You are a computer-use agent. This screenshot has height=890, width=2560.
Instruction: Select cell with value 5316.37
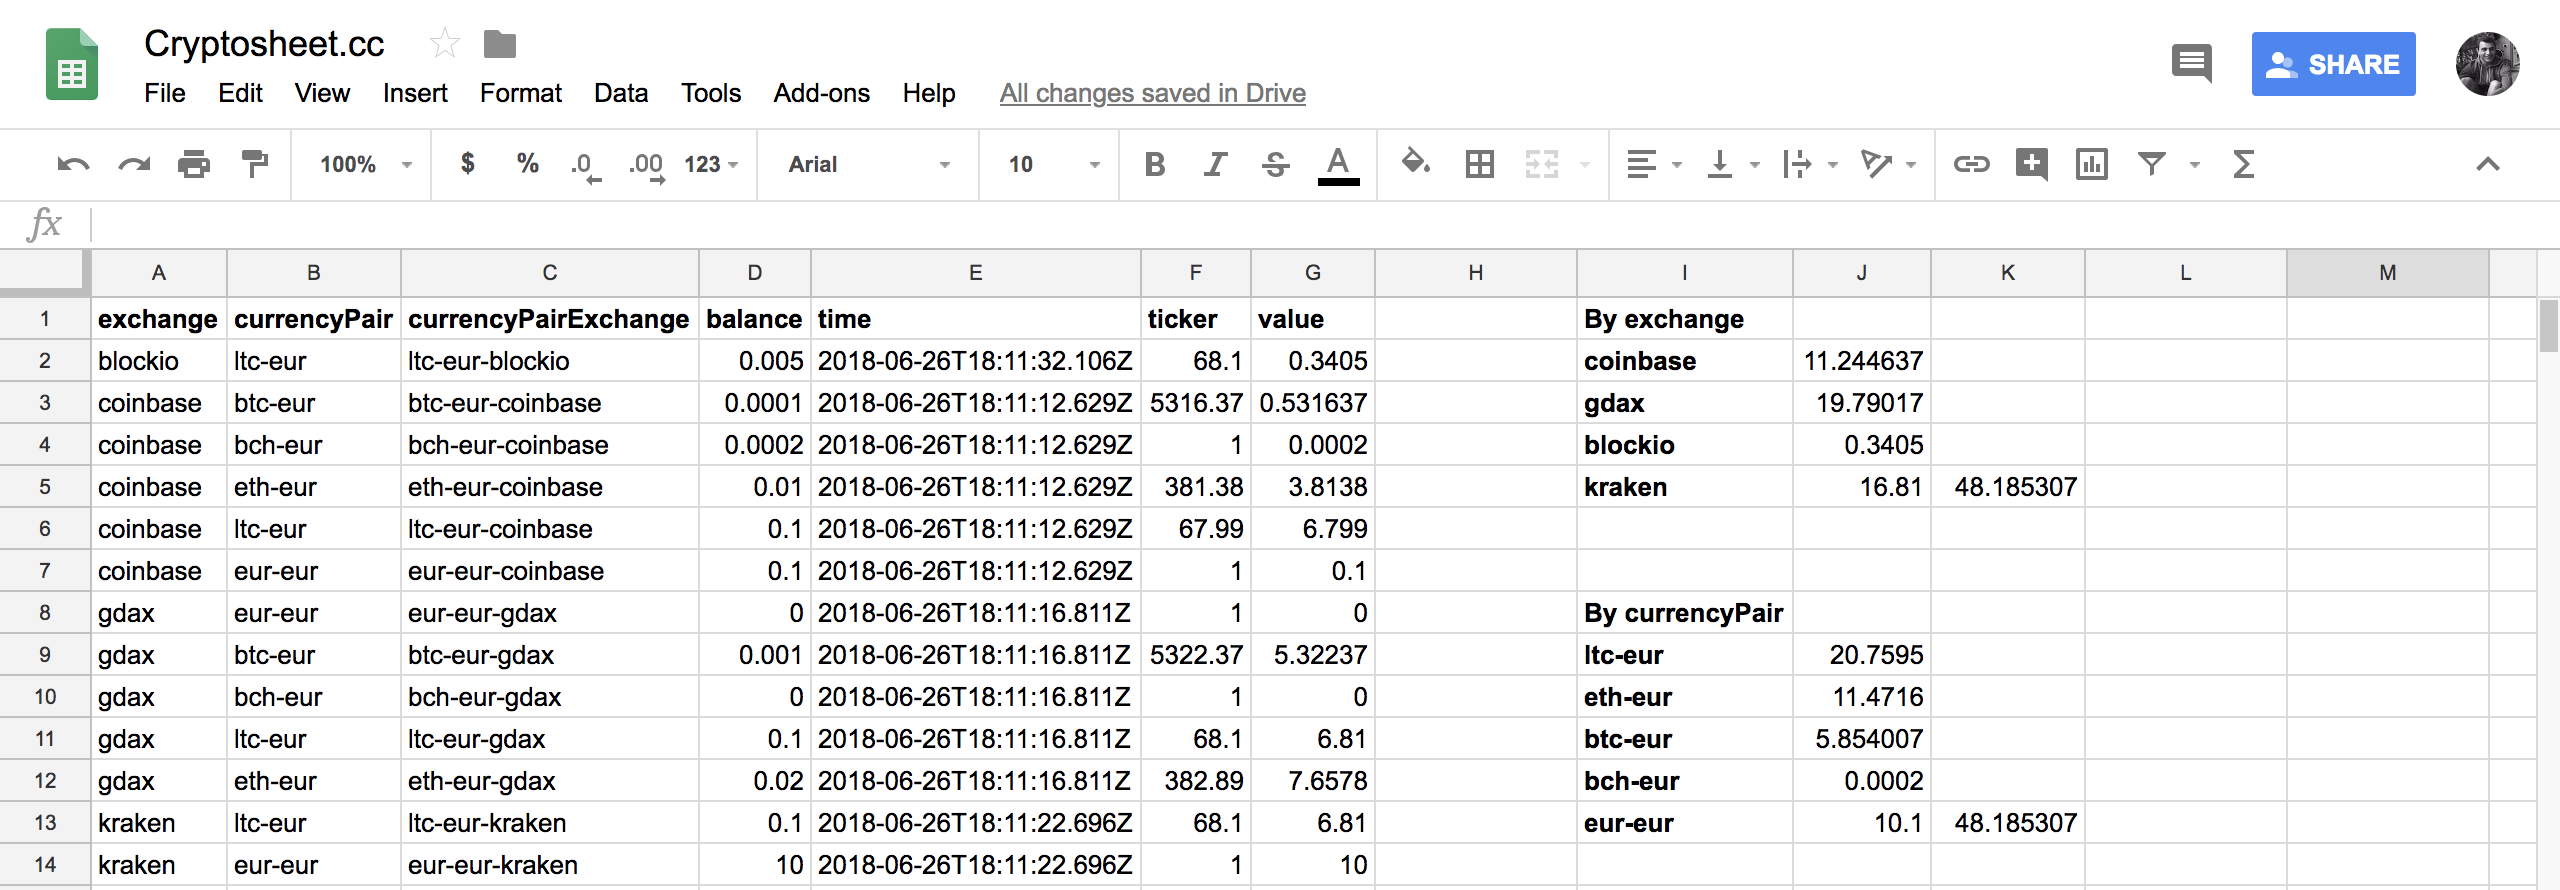pyautogui.click(x=1195, y=403)
